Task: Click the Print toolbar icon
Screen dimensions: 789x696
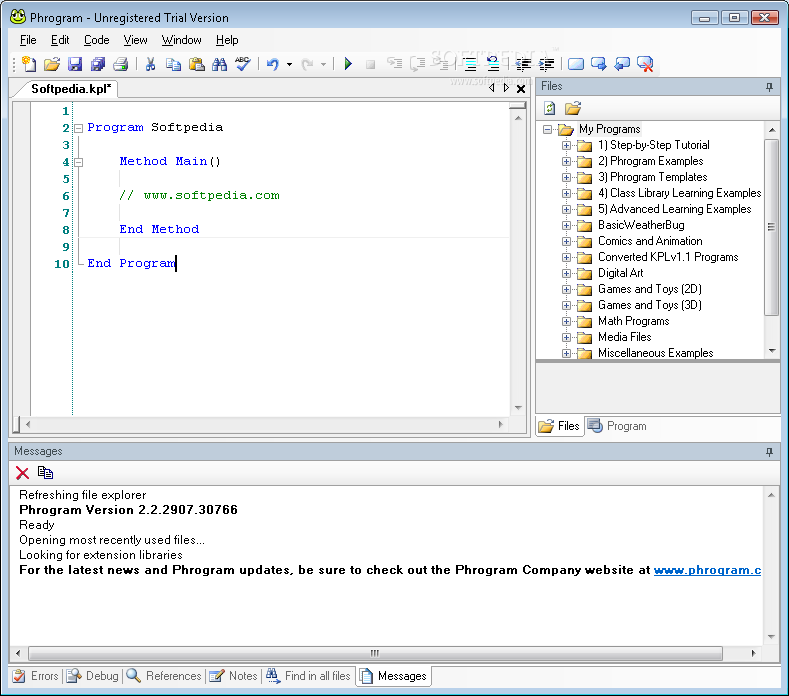Action: point(121,64)
